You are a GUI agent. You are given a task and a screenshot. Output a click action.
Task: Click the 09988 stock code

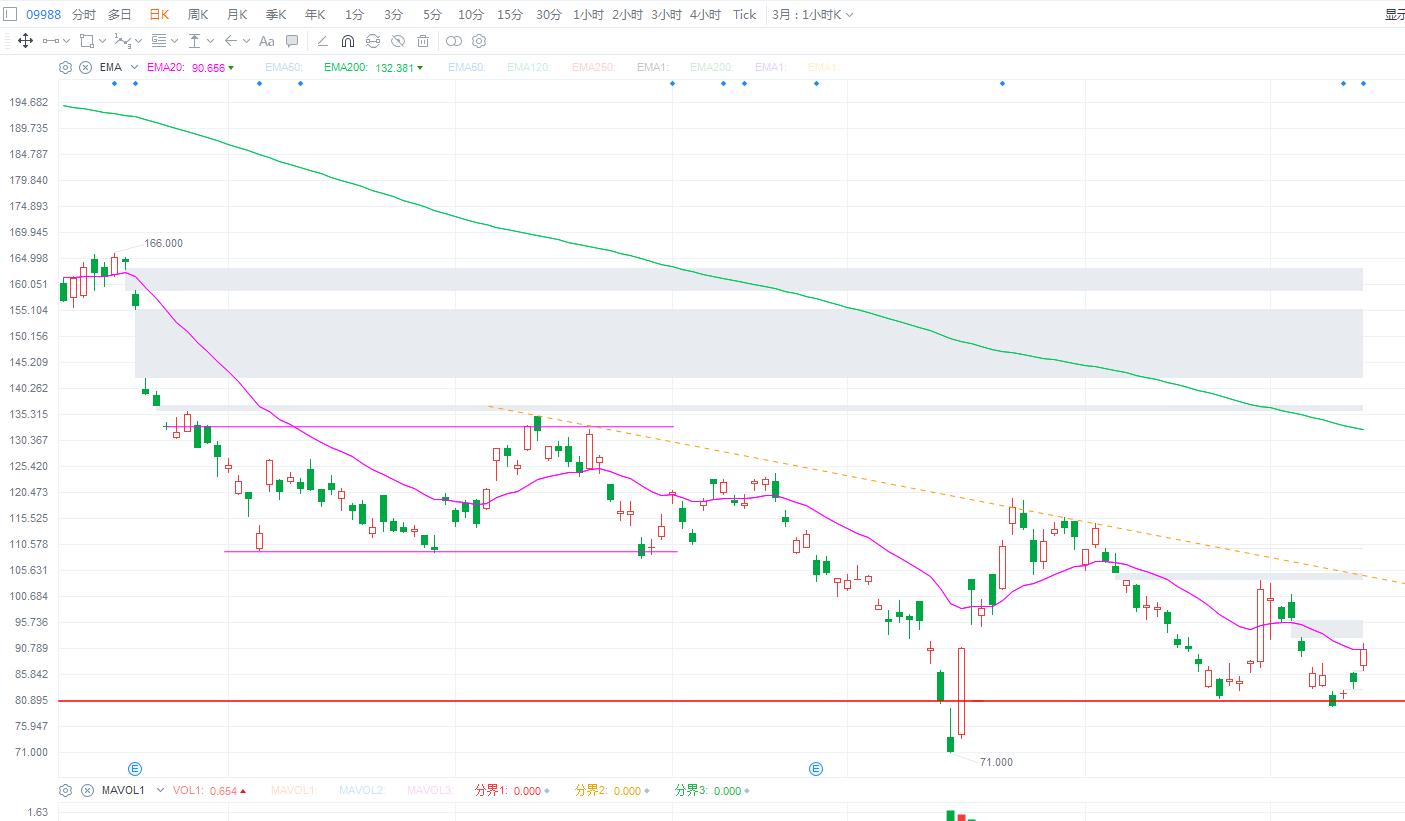coord(42,15)
